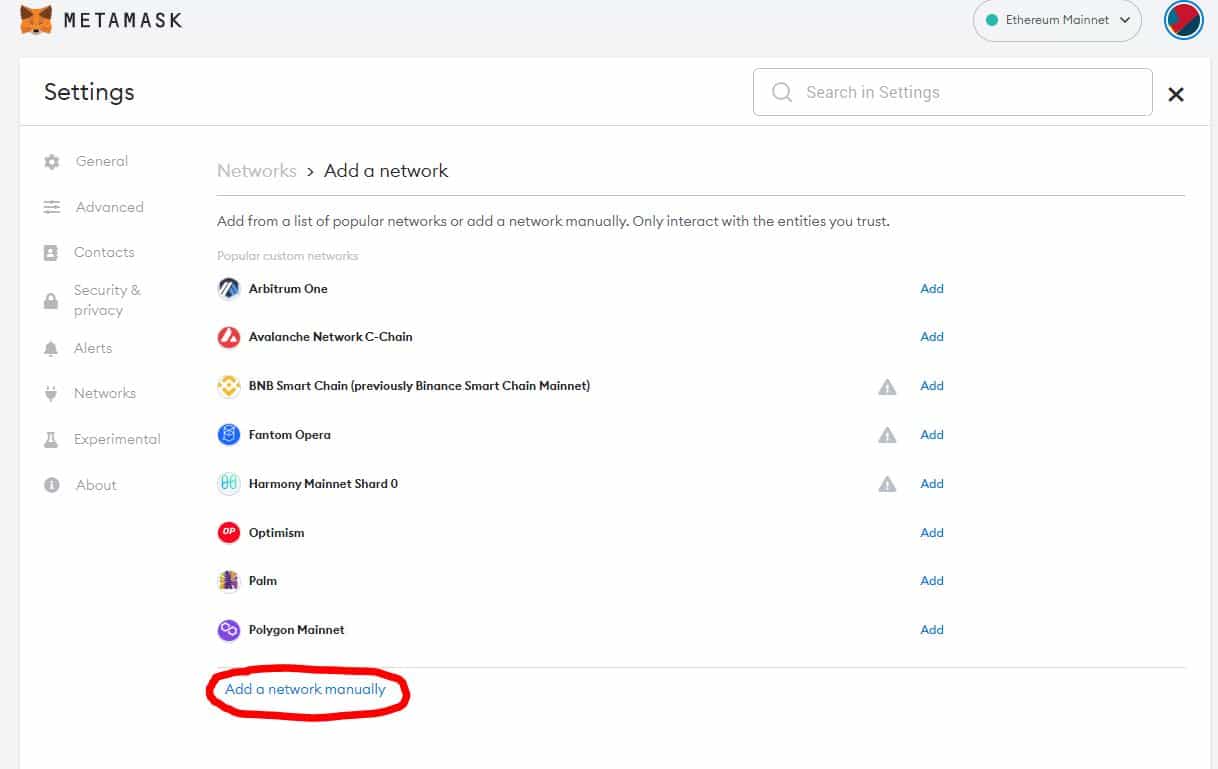Open the About settings tab
Image resolution: width=1218 pixels, height=769 pixels.
(96, 485)
